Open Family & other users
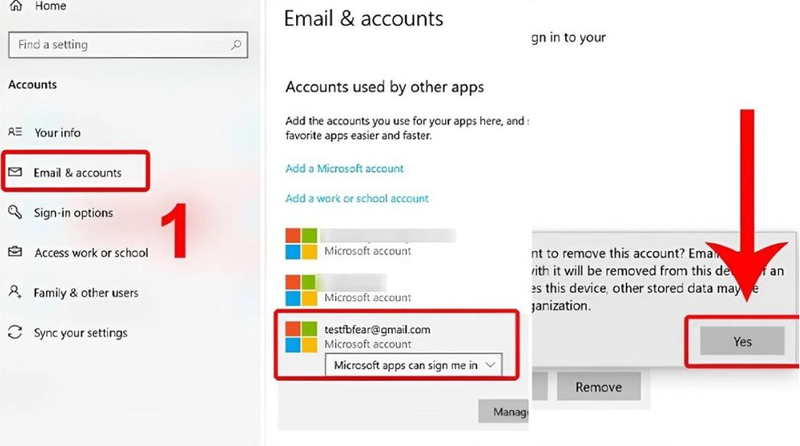 pos(86,293)
